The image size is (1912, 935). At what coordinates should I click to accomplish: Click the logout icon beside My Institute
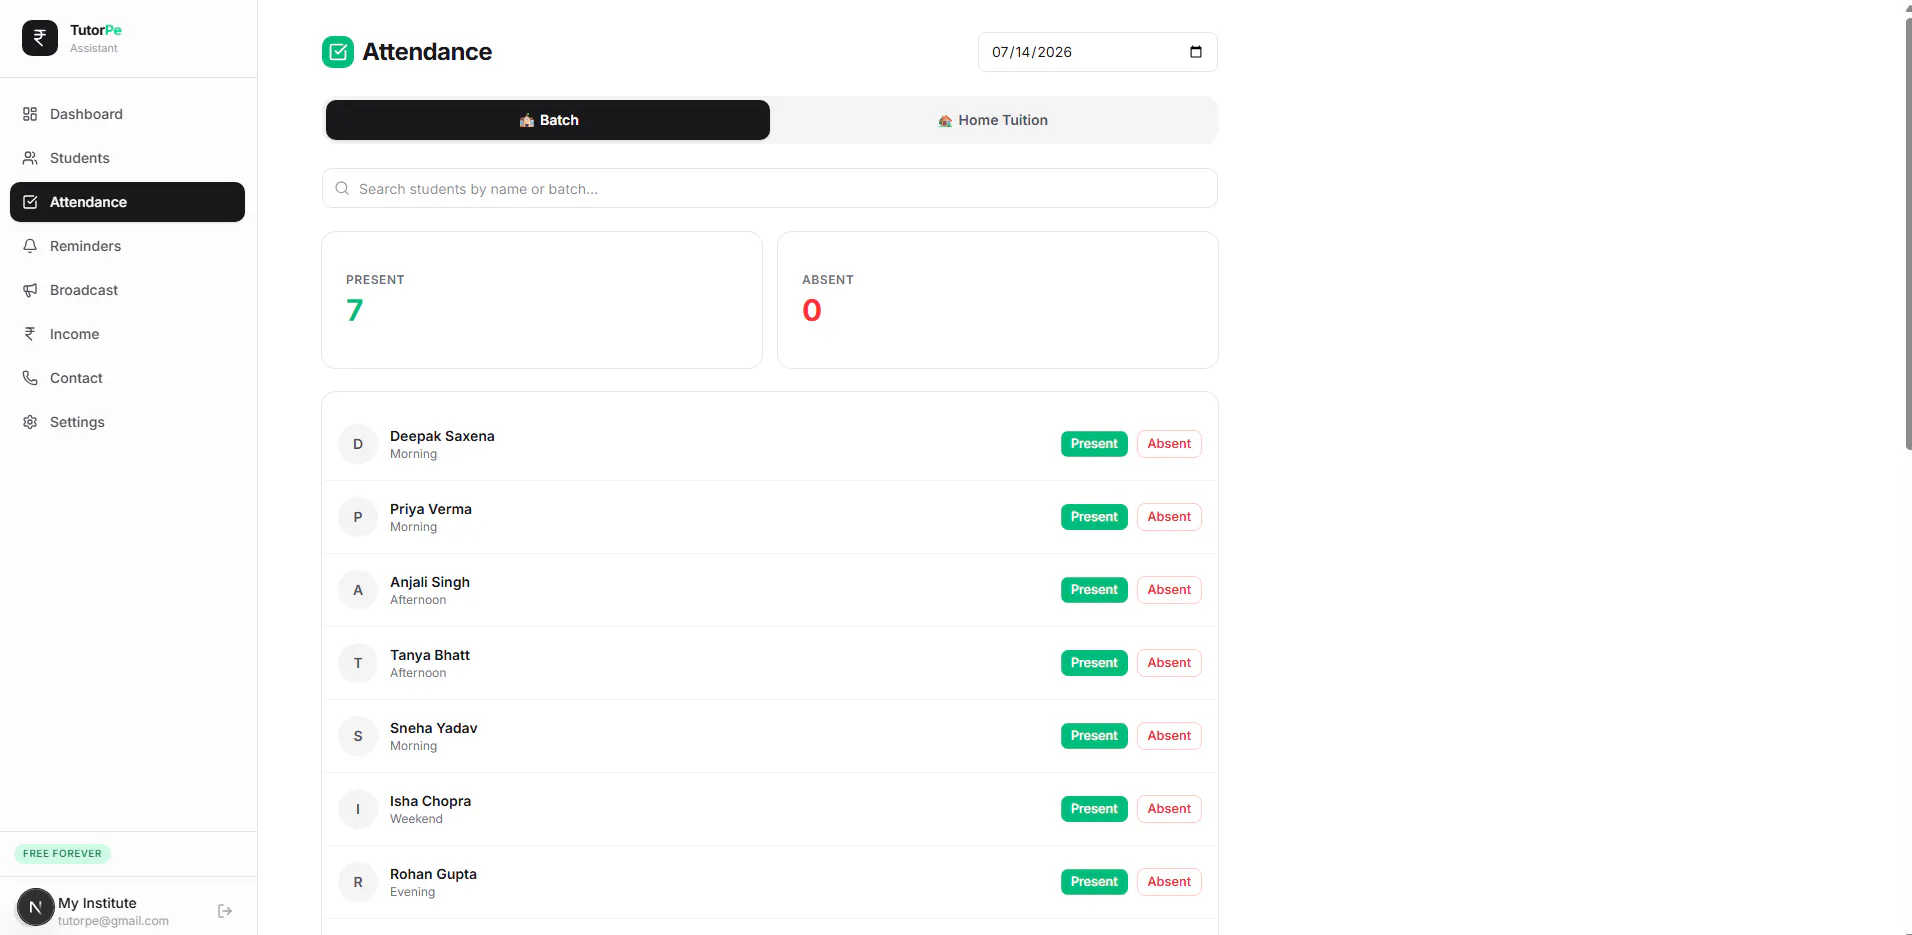coord(225,911)
